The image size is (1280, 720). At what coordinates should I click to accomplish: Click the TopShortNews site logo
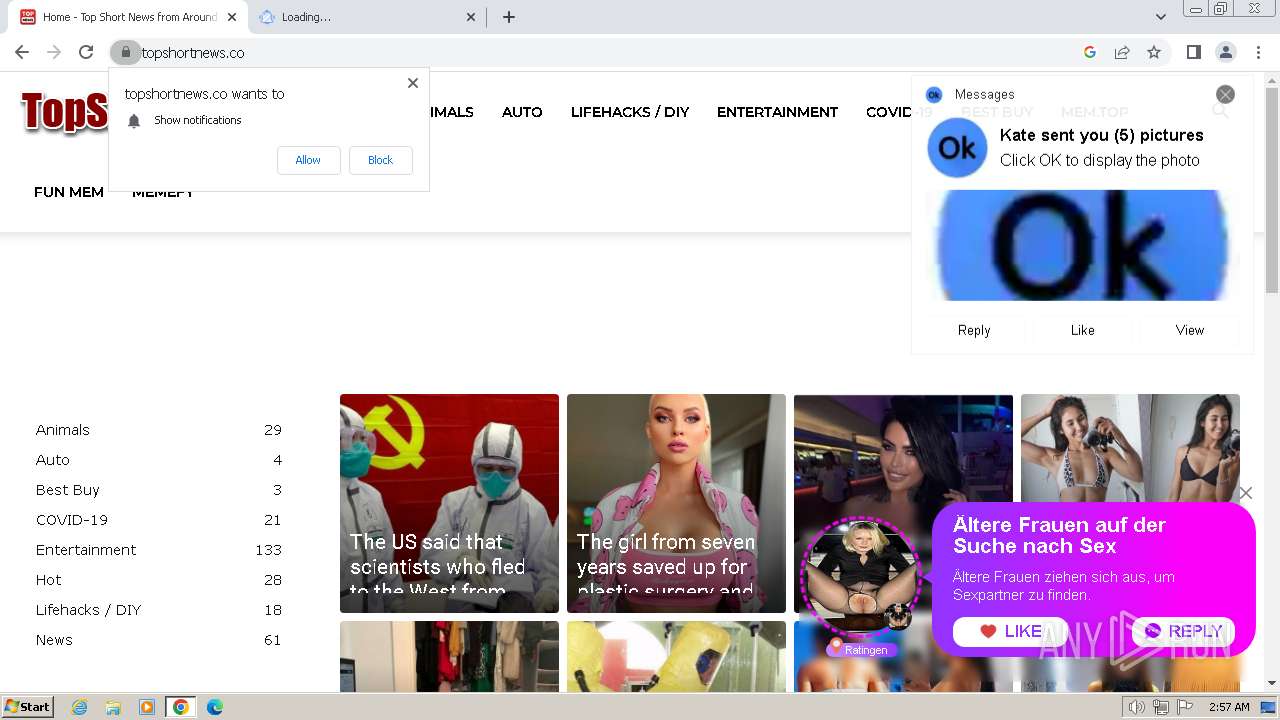[x=64, y=112]
